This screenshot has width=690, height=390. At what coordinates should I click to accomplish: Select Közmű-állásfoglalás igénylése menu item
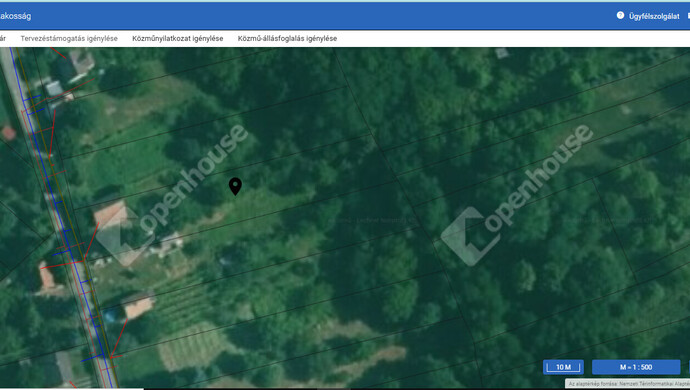pyautogui.click(x=287, y=38)
